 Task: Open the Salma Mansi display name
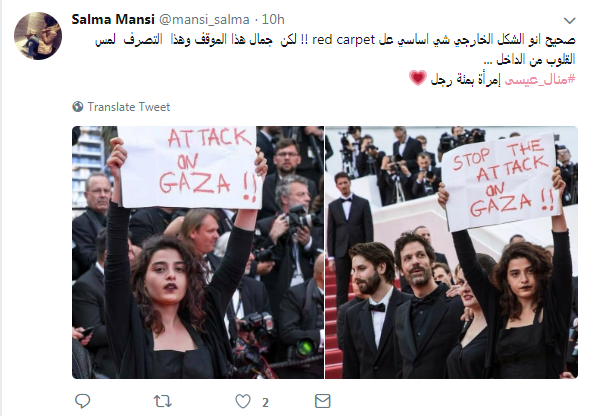point(113,20)
